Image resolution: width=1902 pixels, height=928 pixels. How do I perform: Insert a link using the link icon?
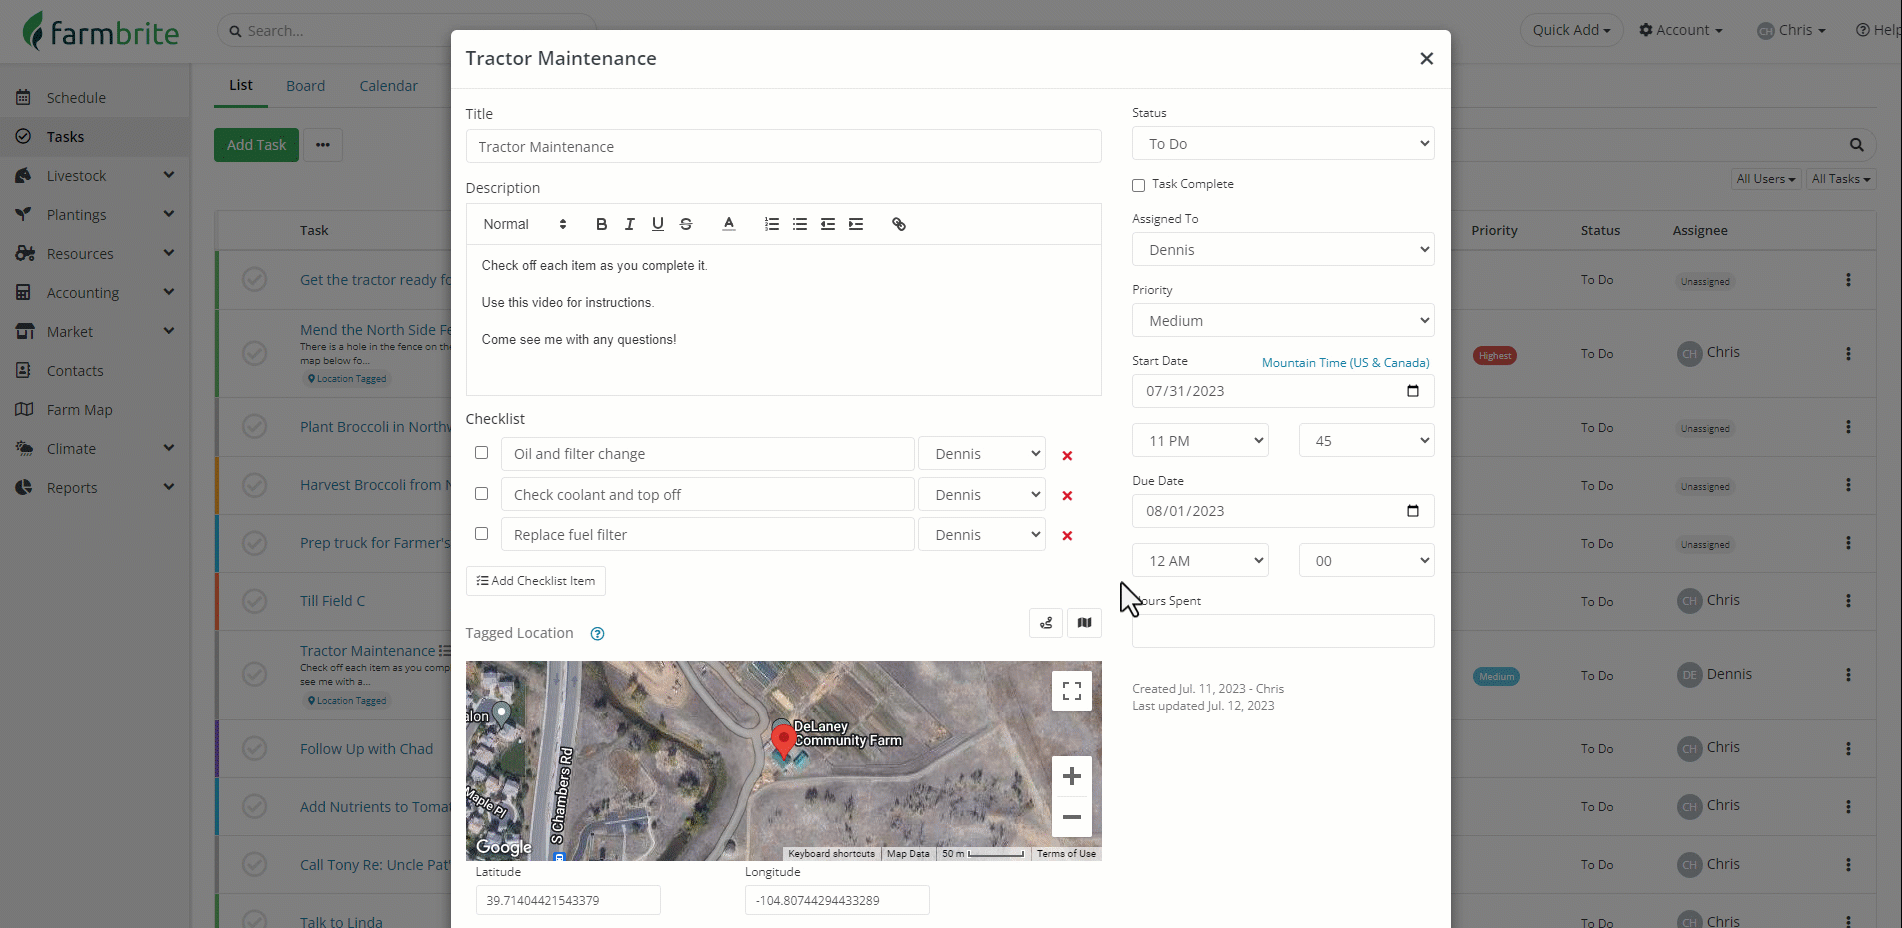(x=899, y=224)
